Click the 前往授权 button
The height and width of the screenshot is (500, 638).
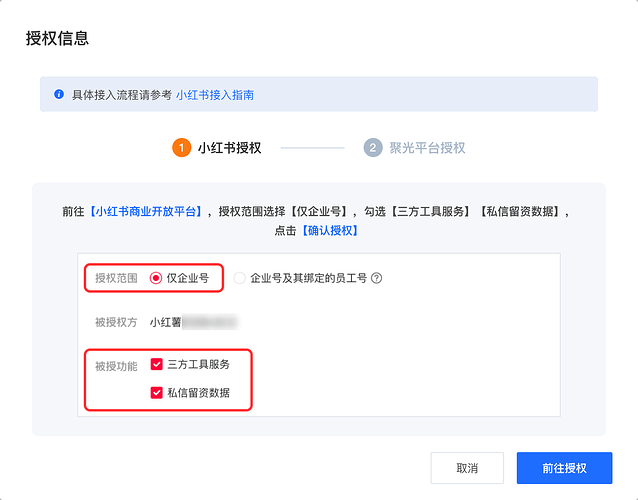[564, 468]
